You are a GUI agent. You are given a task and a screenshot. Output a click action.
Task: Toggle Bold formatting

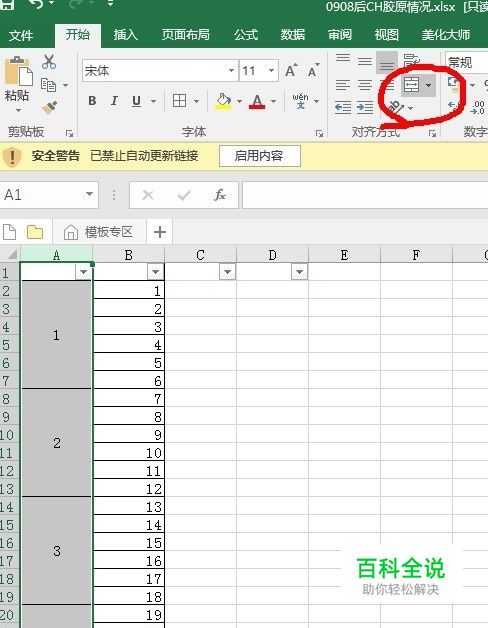pyautogui.click(x=92, y=101)
